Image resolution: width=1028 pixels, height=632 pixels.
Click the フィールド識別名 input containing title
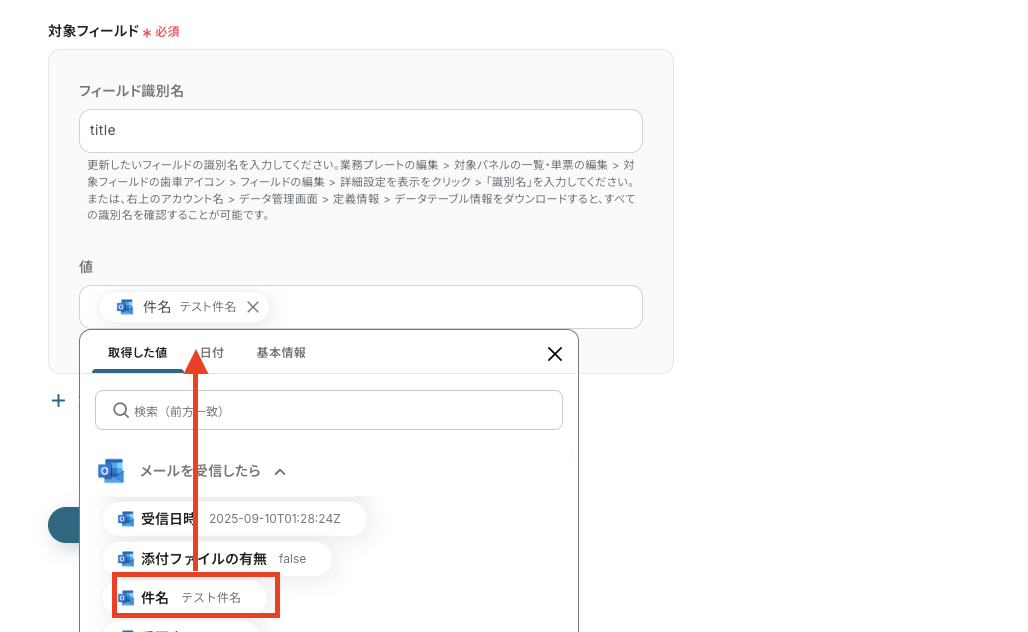[361, 131]
